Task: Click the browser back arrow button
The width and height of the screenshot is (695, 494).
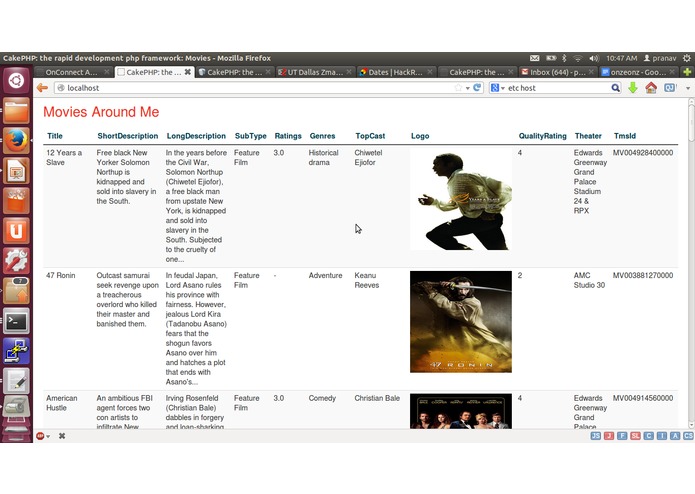Action: click(42, 88)
